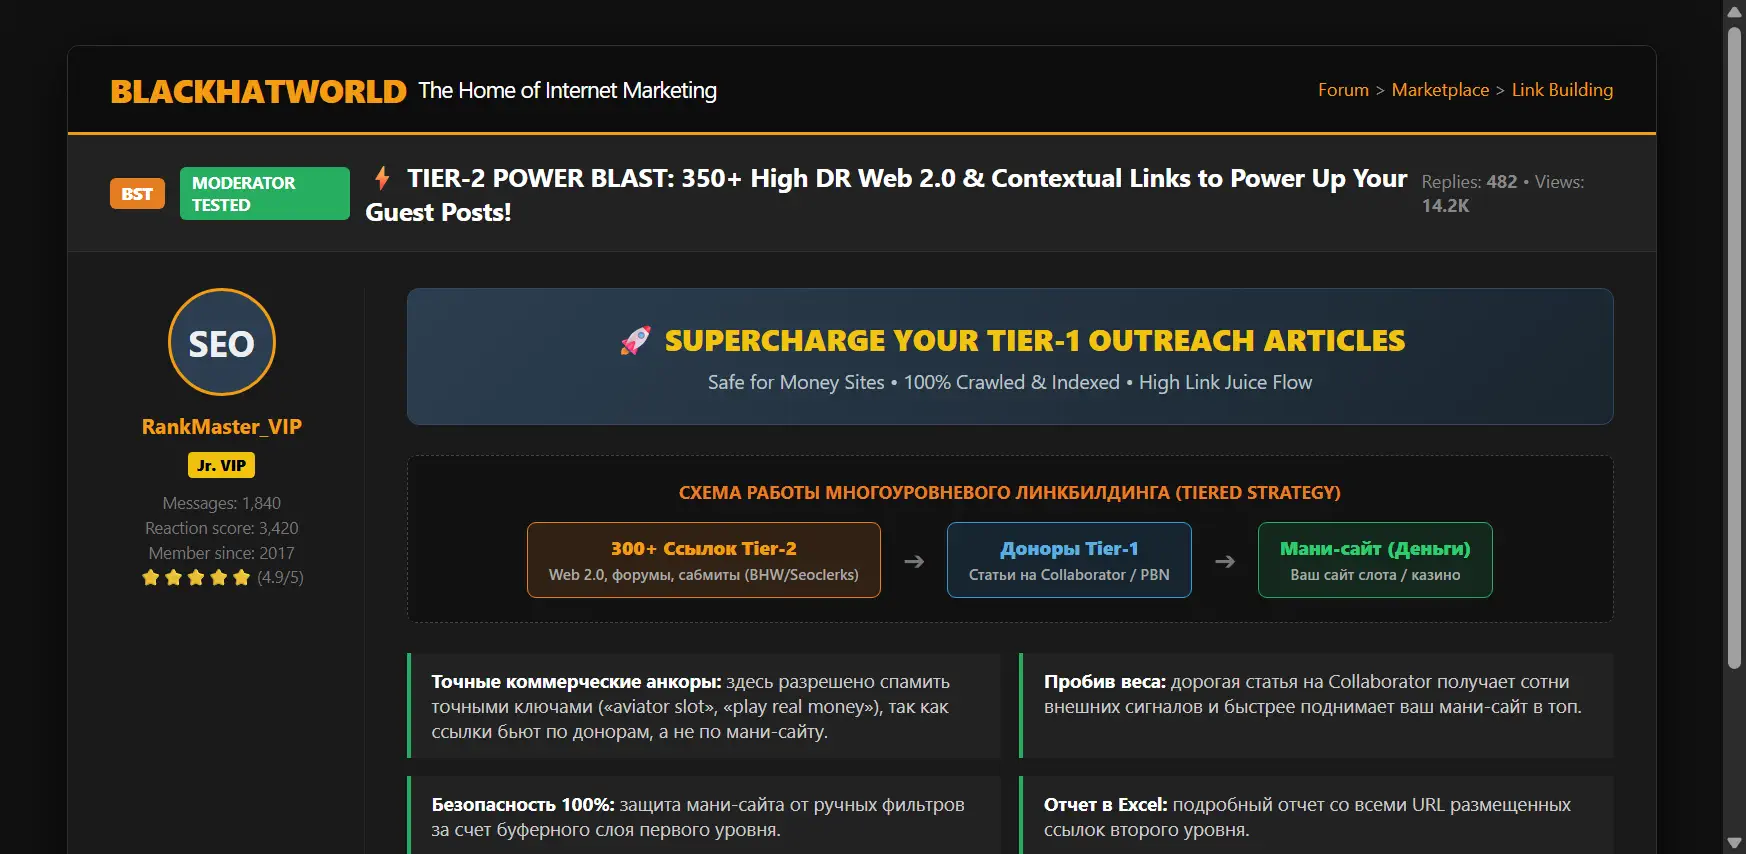
Task: Click the 'Replies: 482' text
Action: point(1469,182)
